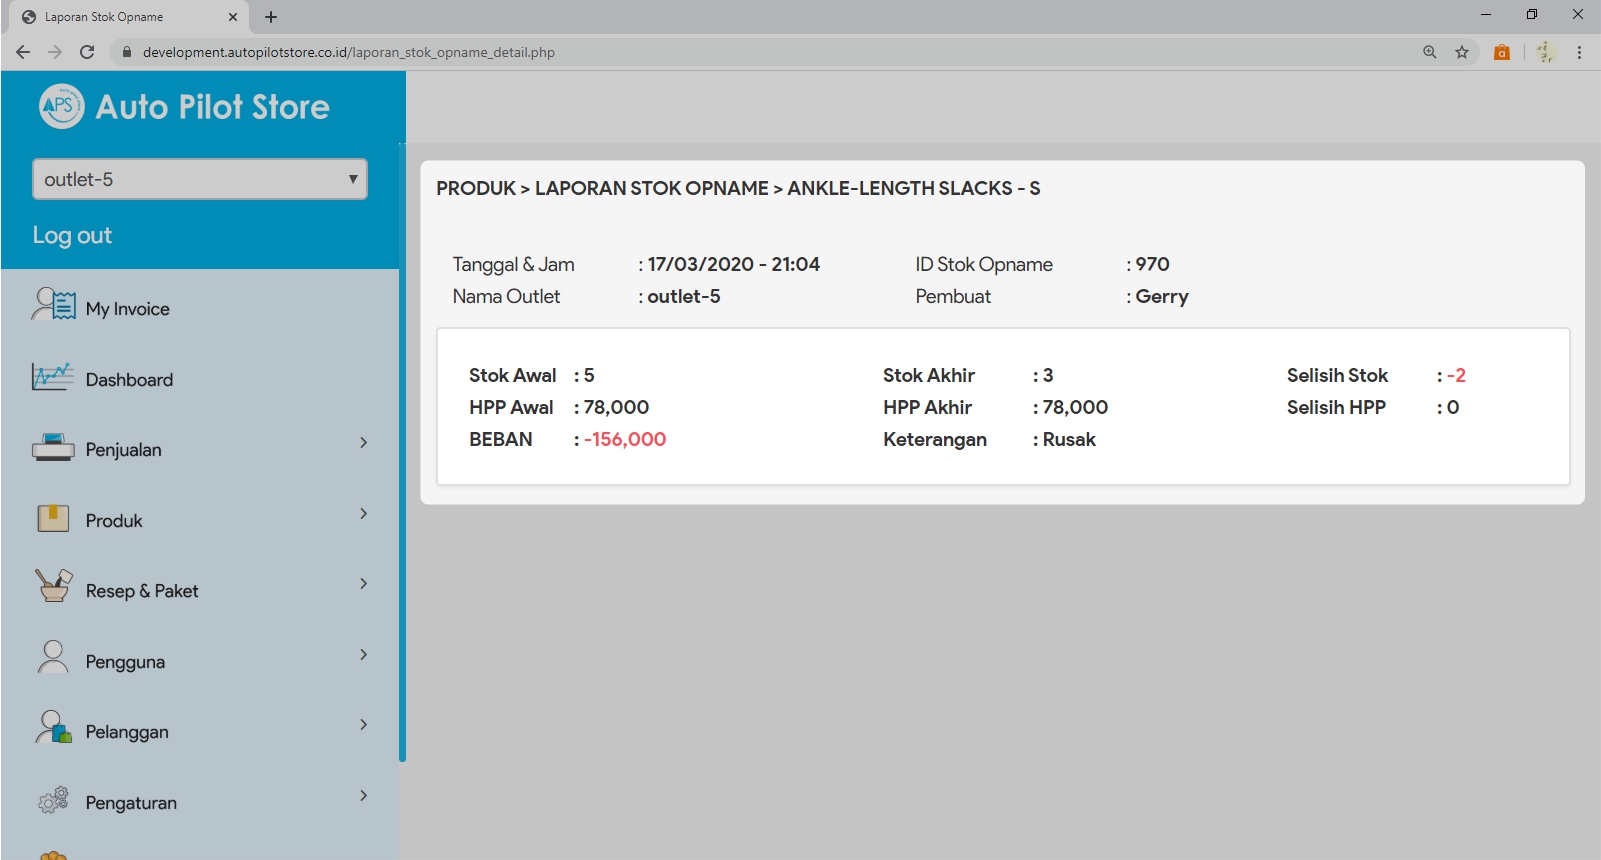Select the Laporan Stok Opname browser tab

click(x=120, y=17)
